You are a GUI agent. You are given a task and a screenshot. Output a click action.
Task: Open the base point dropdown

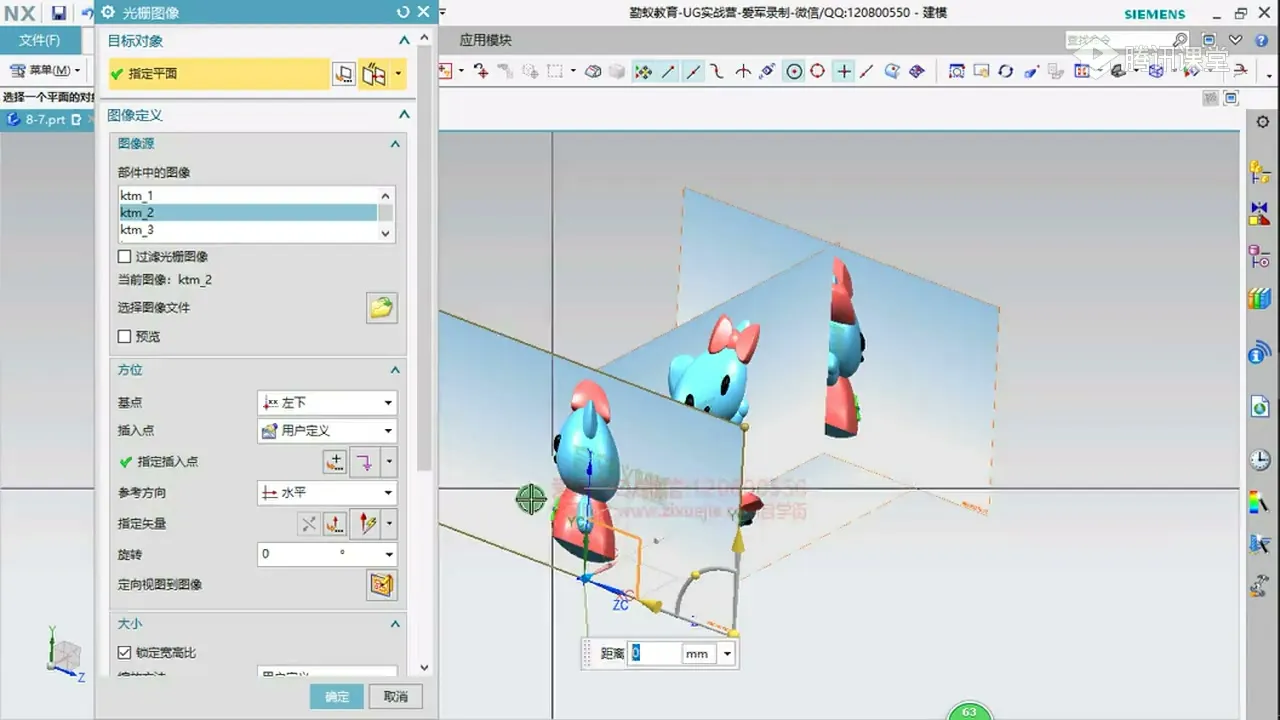pos(327,403)
